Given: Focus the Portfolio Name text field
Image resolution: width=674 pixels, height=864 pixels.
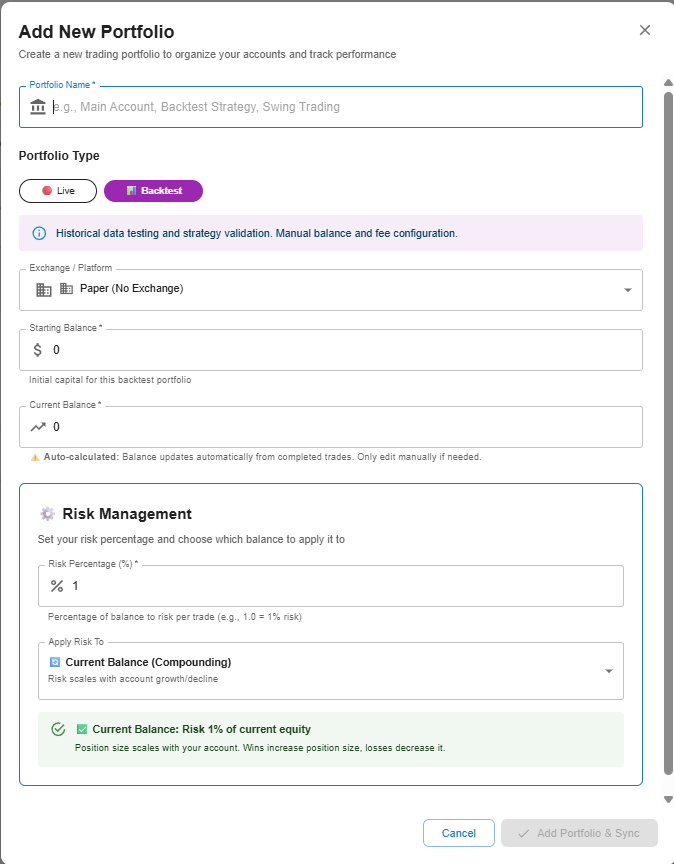Looking at the screenshot, I should pyautogui.click(x=331, y=107).
